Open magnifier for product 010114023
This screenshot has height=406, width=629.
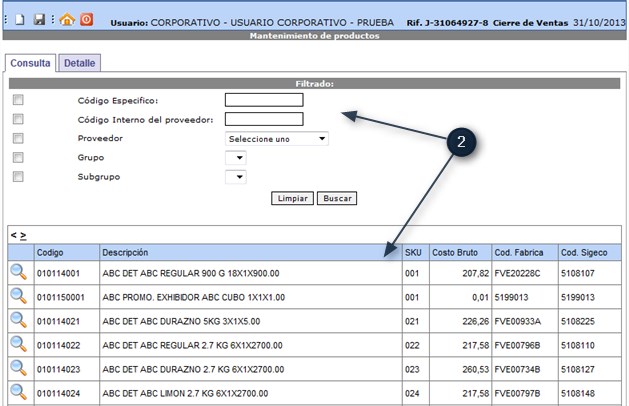(x=18, y=369)
